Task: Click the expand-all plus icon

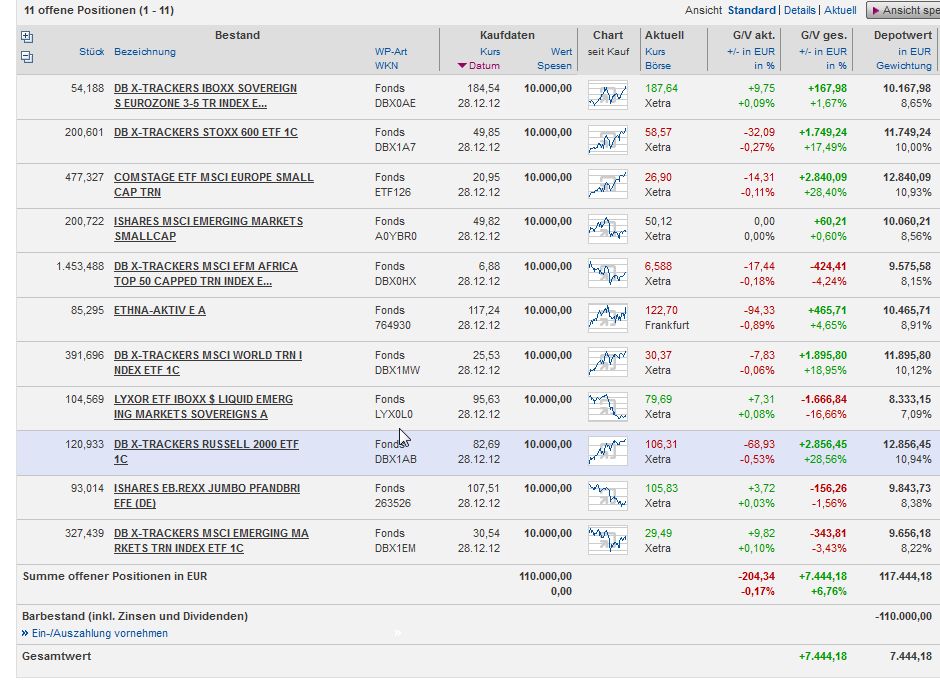Action: pyautogui.click(x=26, y=36)
